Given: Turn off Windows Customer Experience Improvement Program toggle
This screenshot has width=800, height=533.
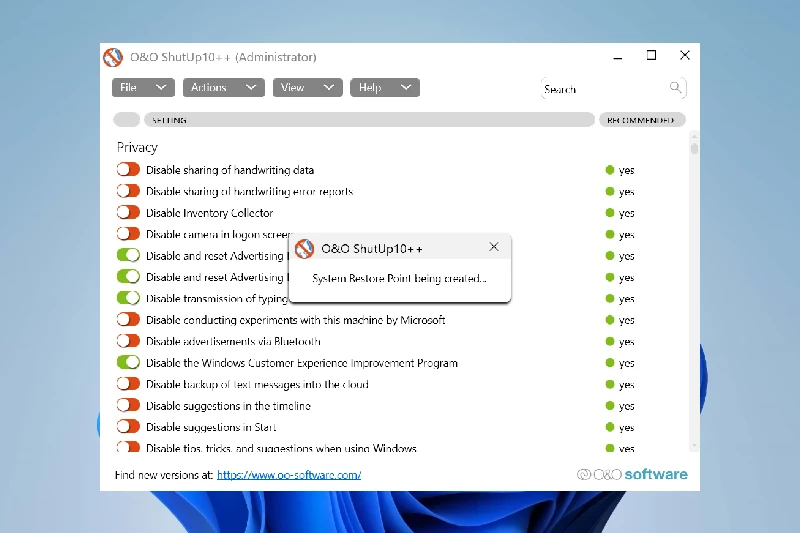Looking at the screenshot, I should (128, 363).
